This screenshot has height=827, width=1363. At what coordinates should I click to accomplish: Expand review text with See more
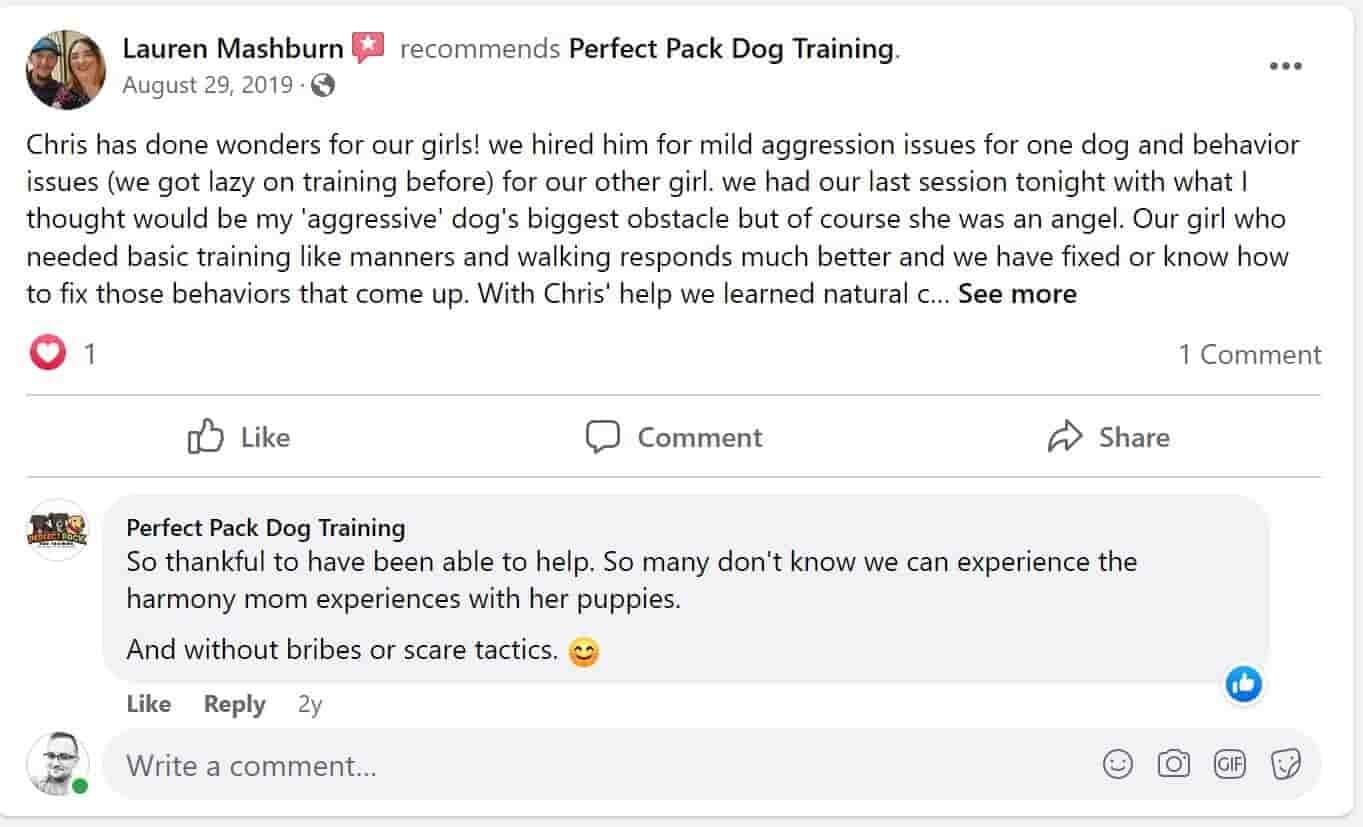(1017, 294)
